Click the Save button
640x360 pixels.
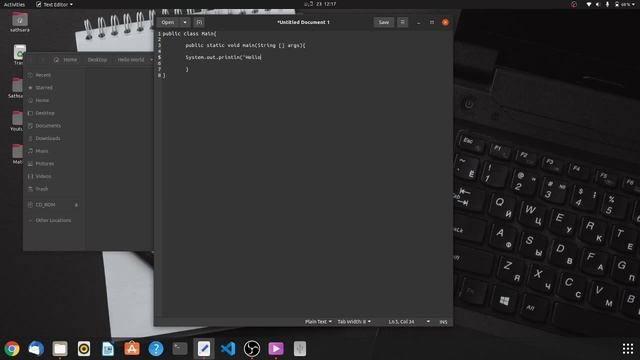coord(384,22)
